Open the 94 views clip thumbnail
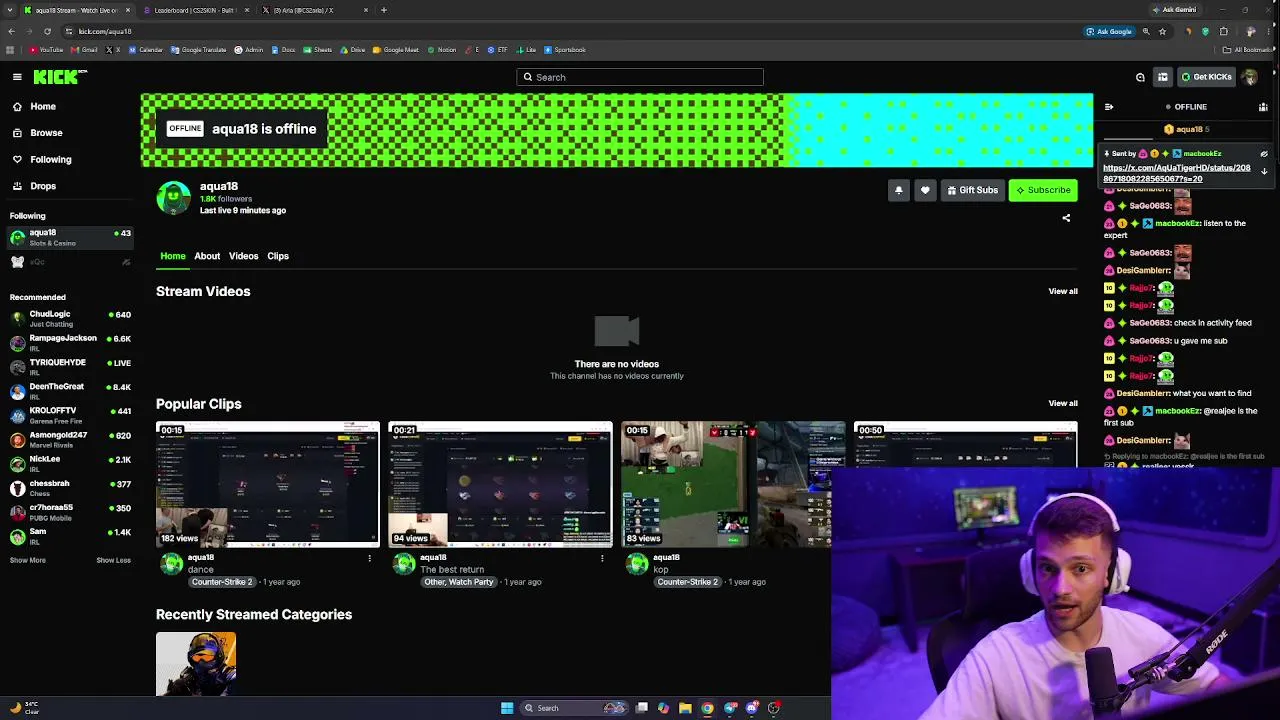 coord(500,484)
